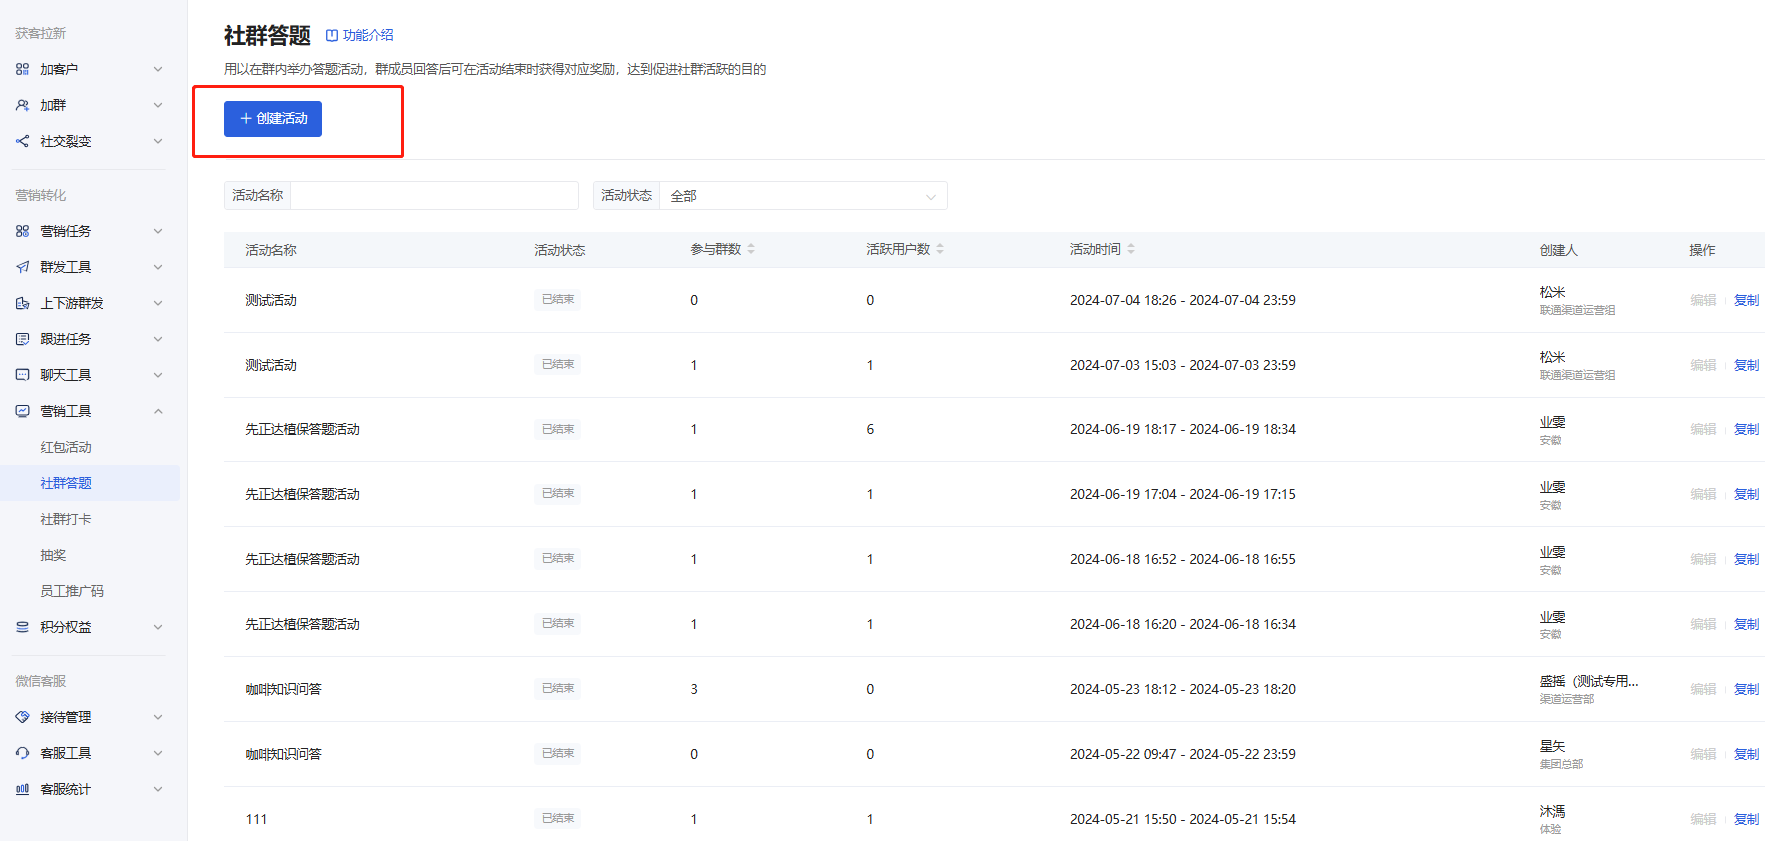The image size is (1765, 841).
Task: Focus the 活动名称 search input
Action: [434, 196]
